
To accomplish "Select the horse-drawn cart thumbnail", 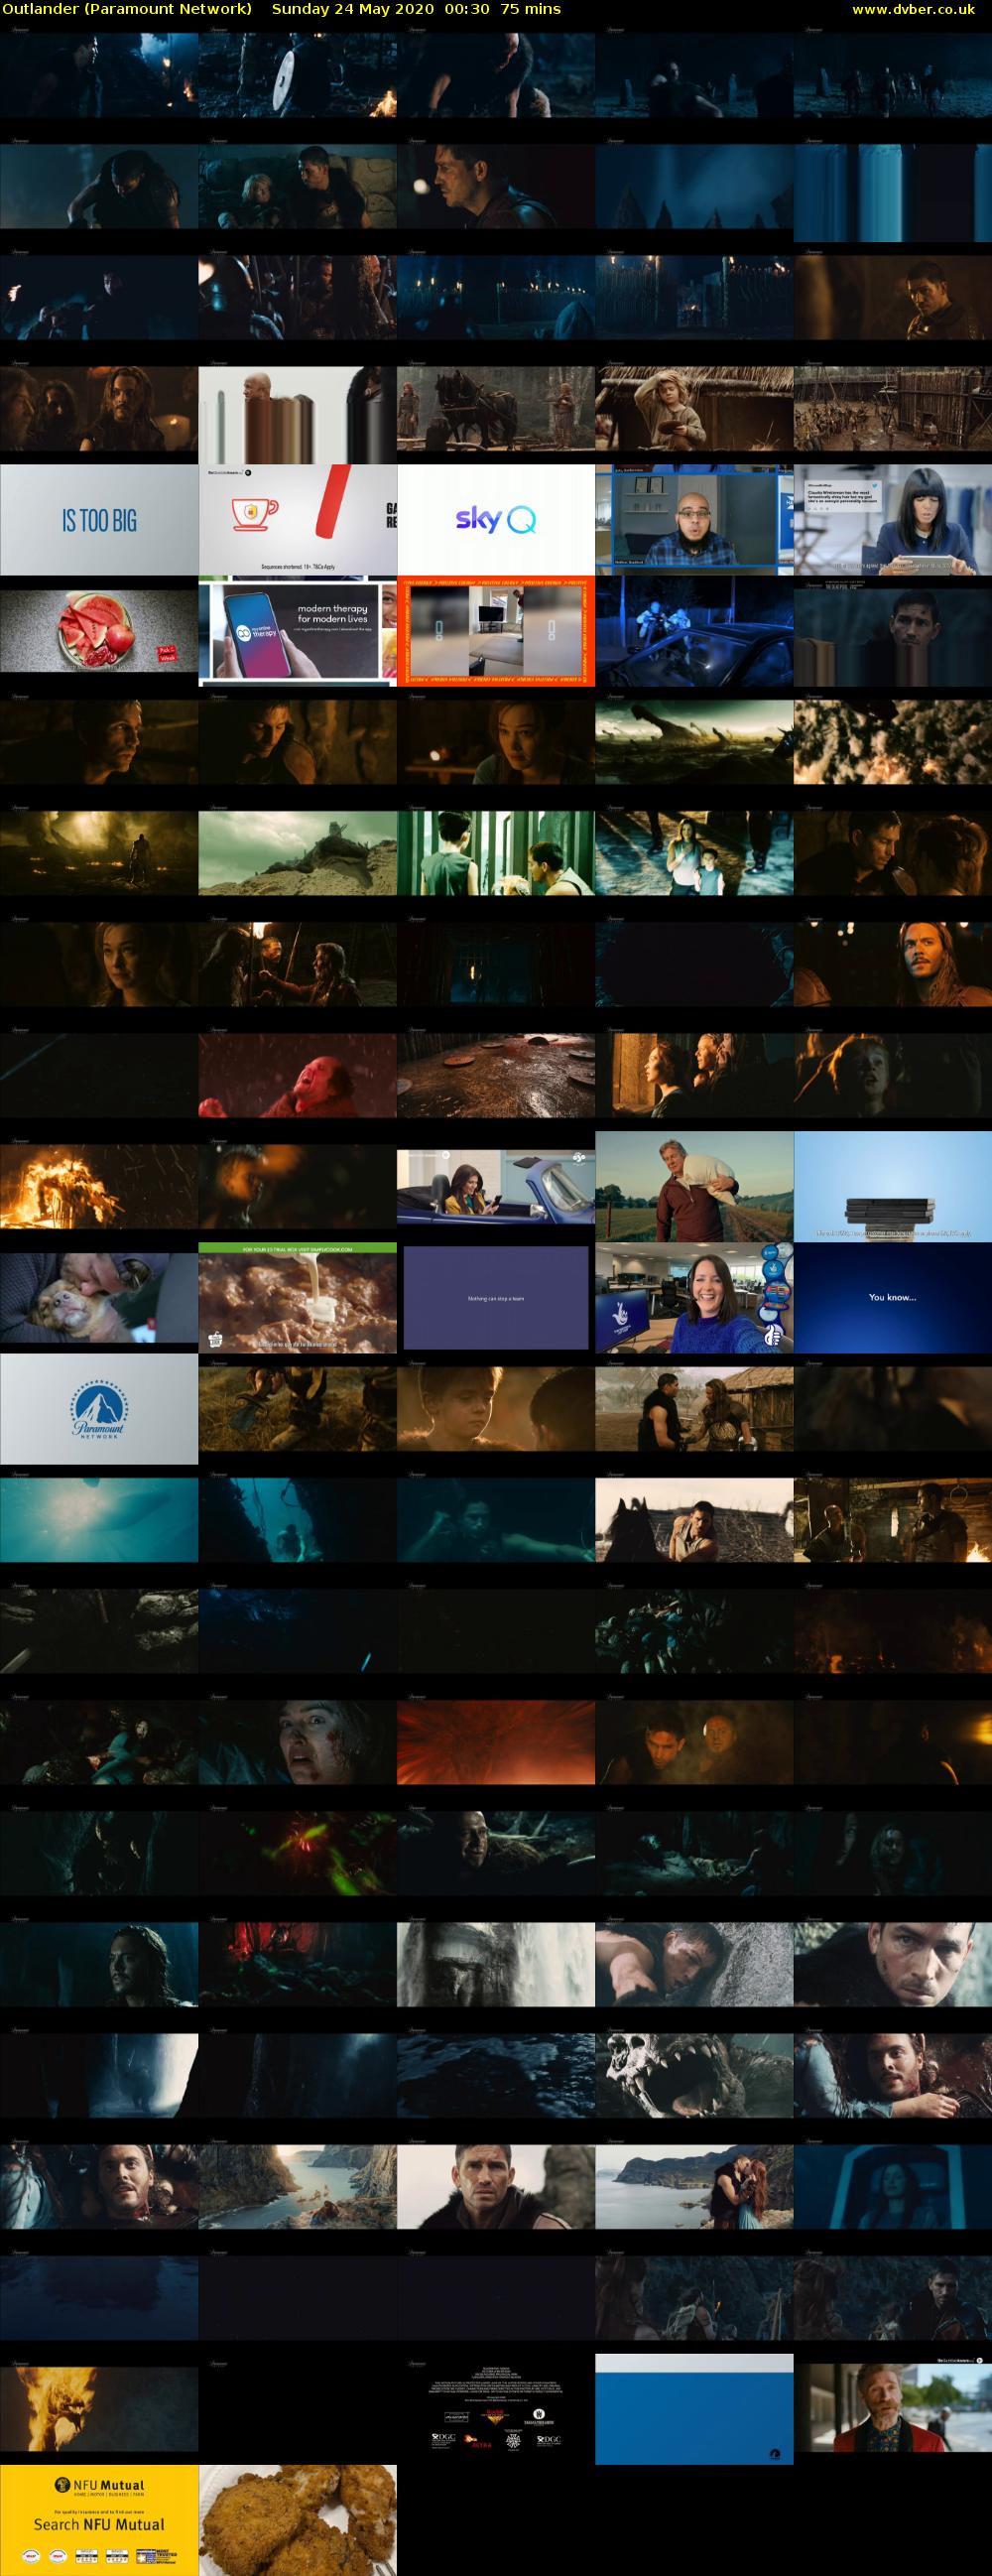I will pos(496,409).
